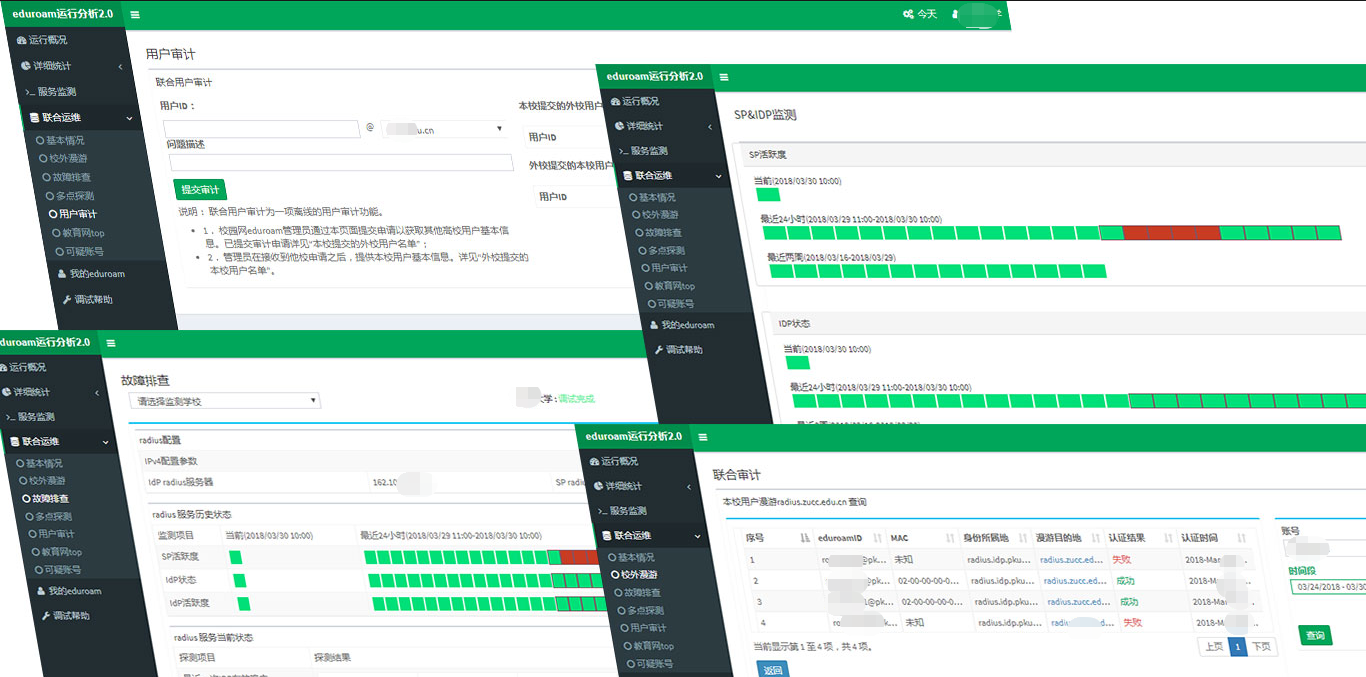The width and height of the screenshot is (1366, 677).
Task: Expand 详细统计 in 故障排查 window sidebar
Action: [x=52, y=392]
